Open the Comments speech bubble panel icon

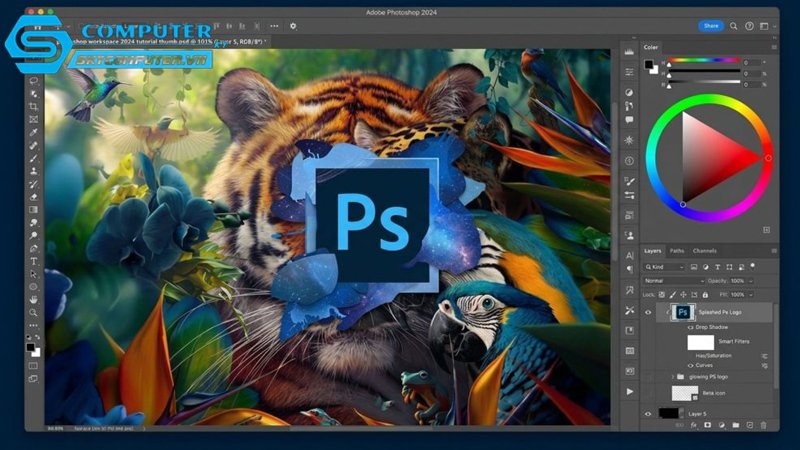(629, 120)
